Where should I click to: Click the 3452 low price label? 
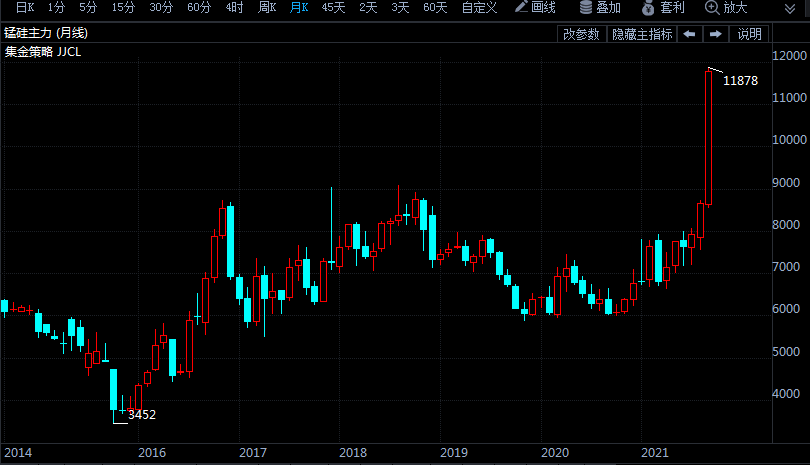[142, 414]
